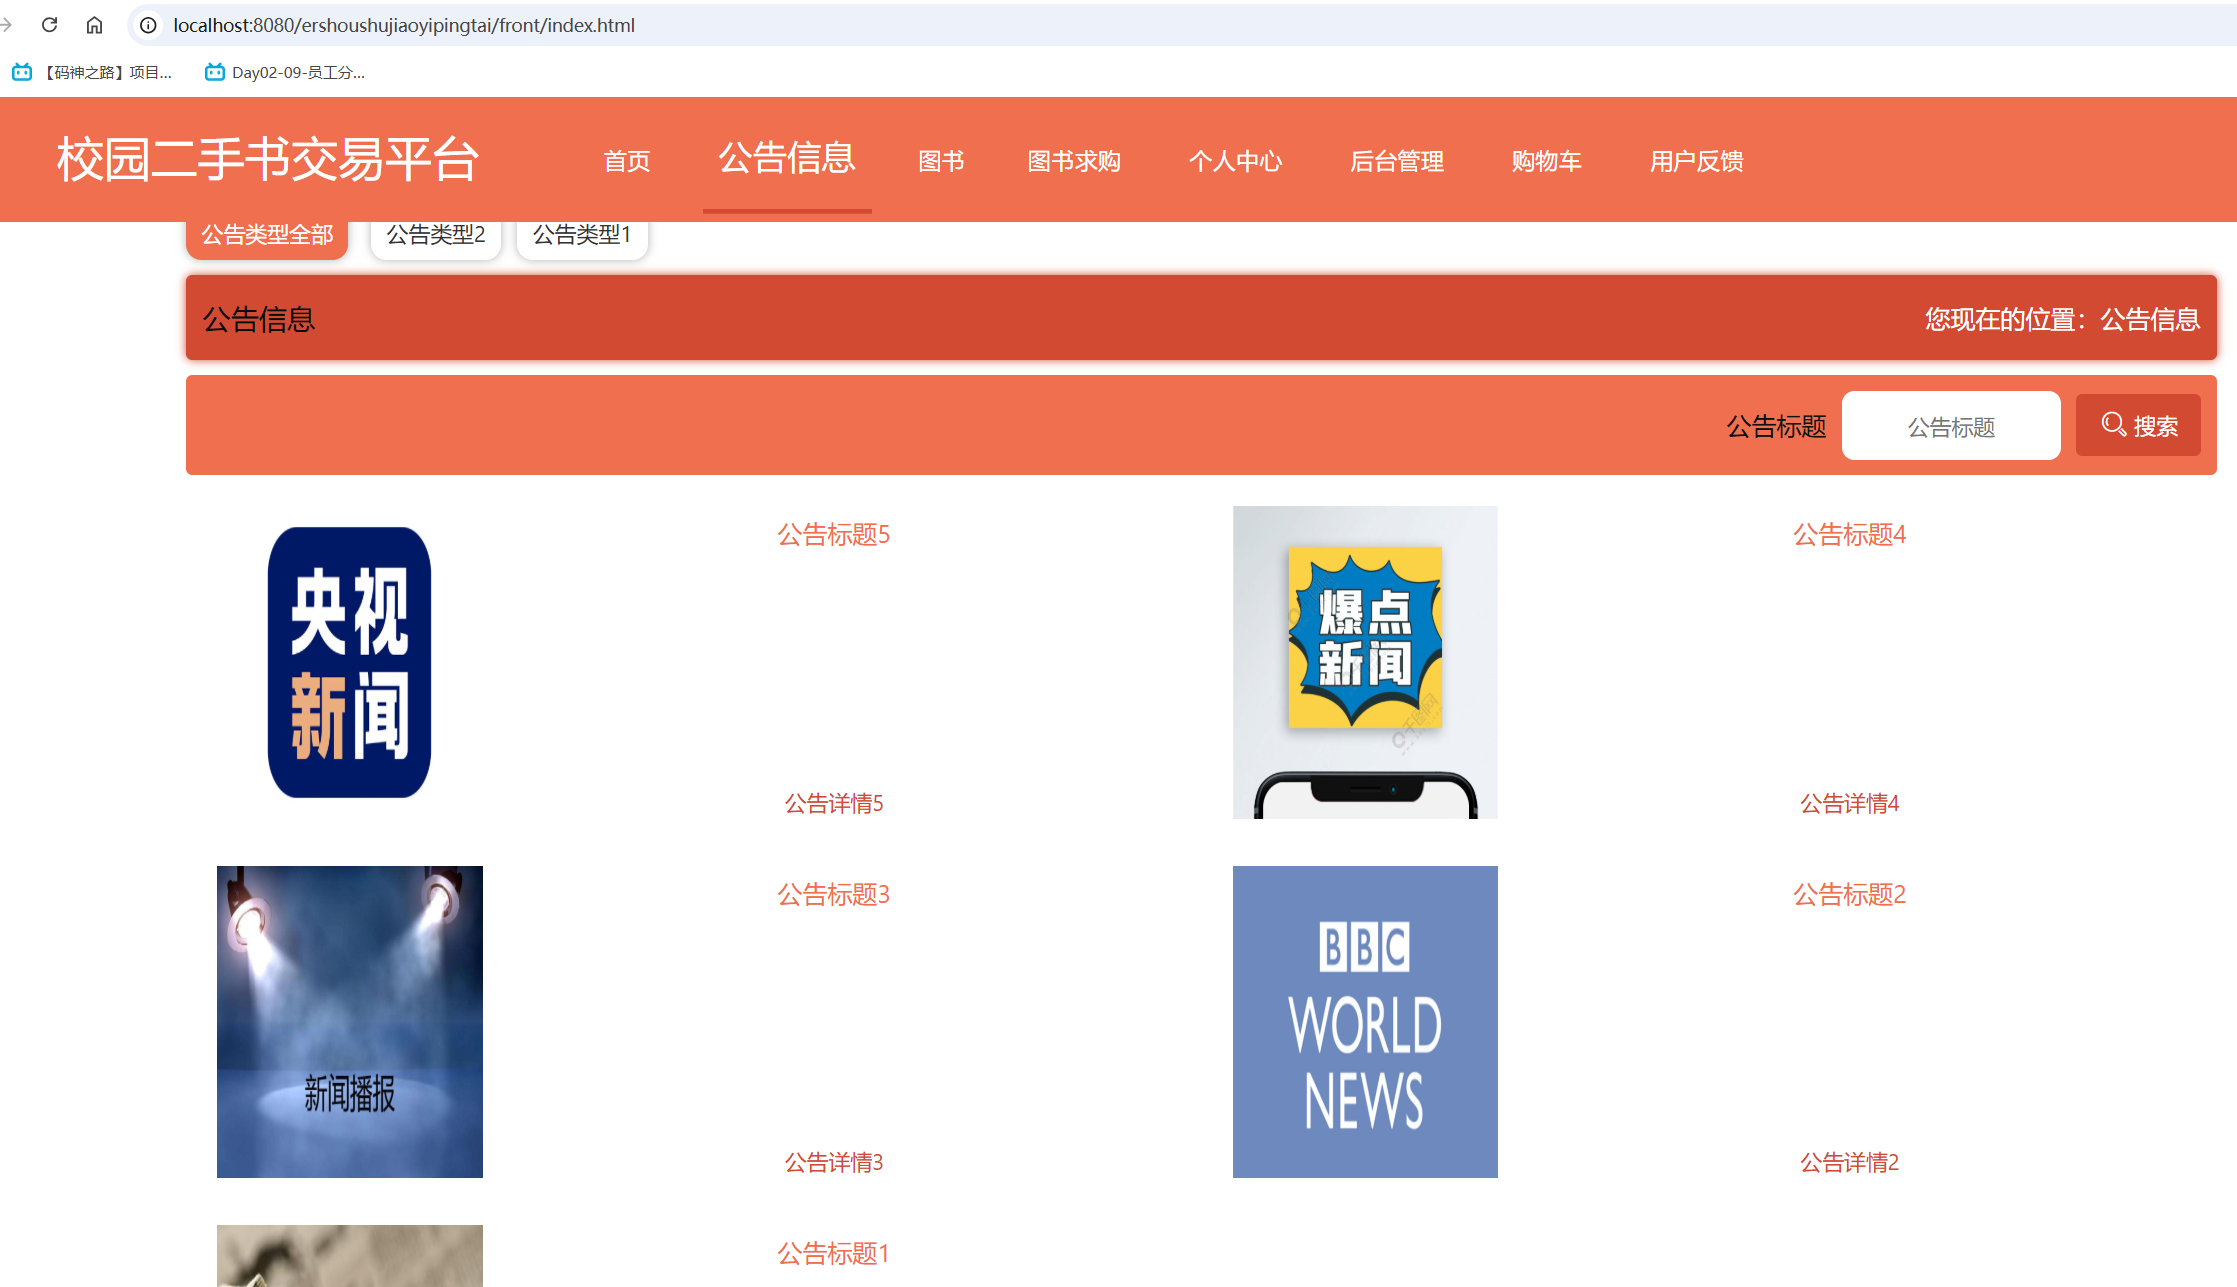Image resolution: width=2237 pixels, height=1287 pixels.
Task: Go to the 图书 section
Action: pos(941,161)
